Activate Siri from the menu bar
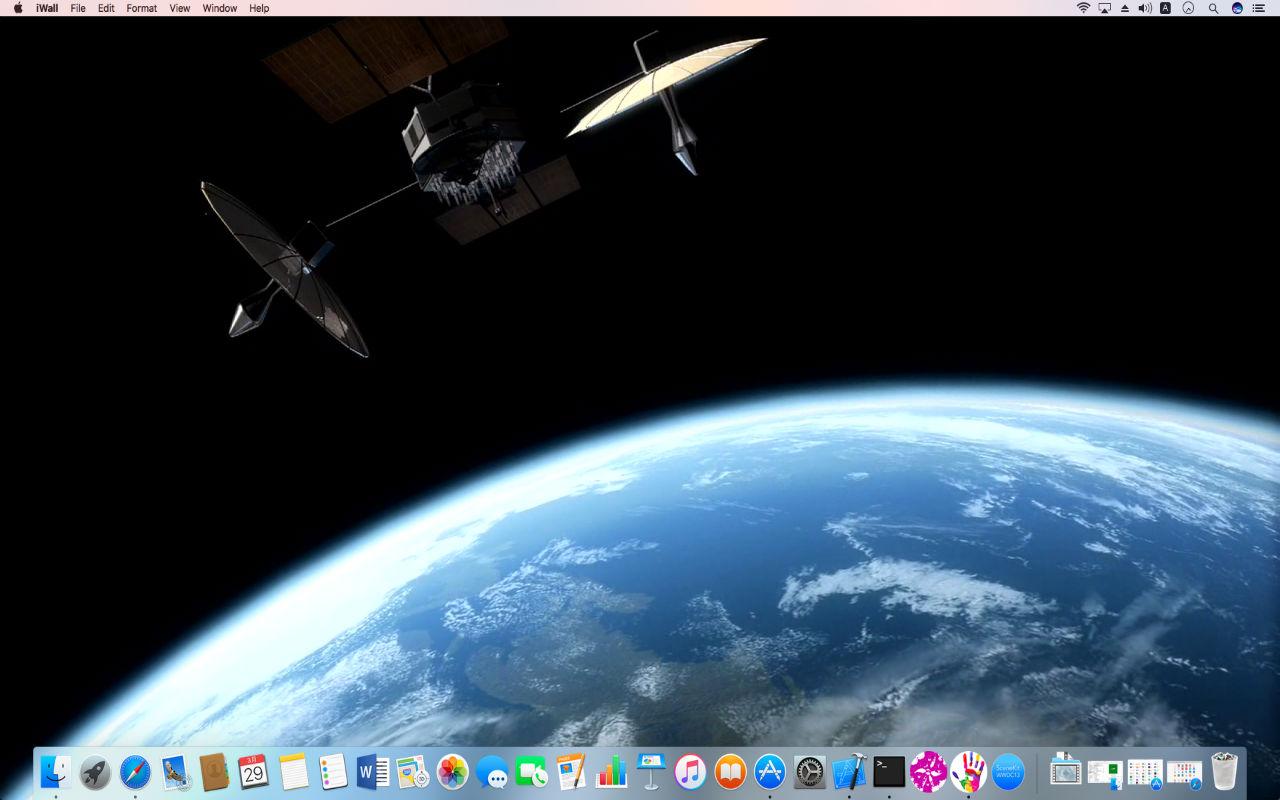The image size is (1280, 800). pyautogui.click(x=1236, y=8)
